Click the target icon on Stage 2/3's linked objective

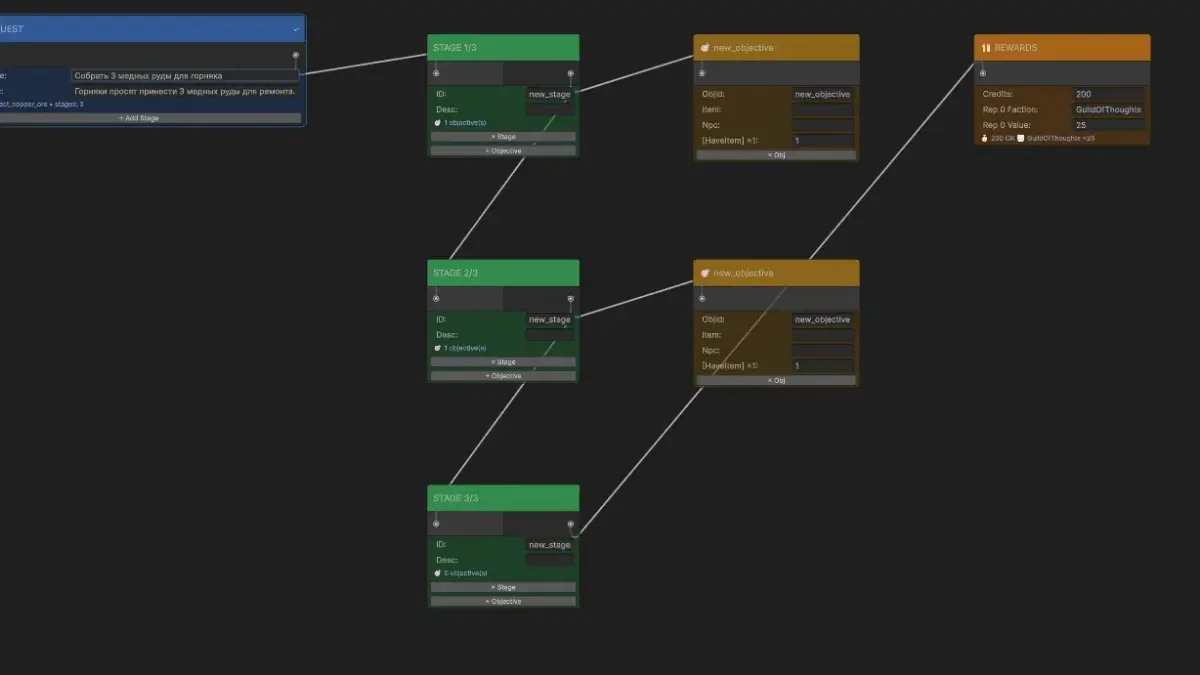pos(705,273)
